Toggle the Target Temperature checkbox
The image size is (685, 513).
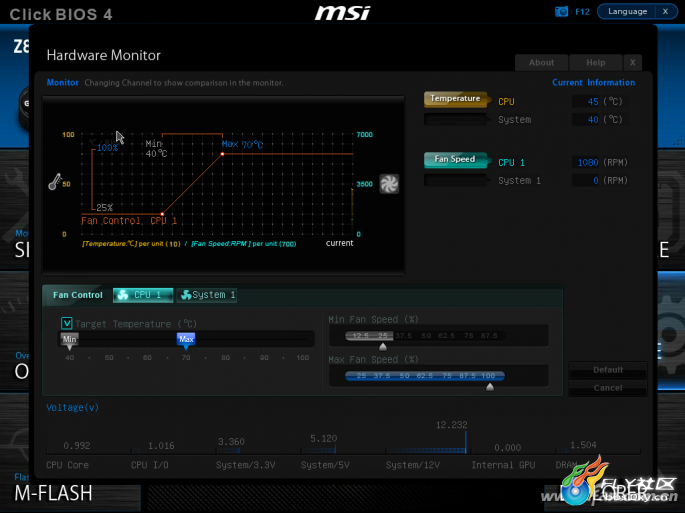click(x=67, y=323)
